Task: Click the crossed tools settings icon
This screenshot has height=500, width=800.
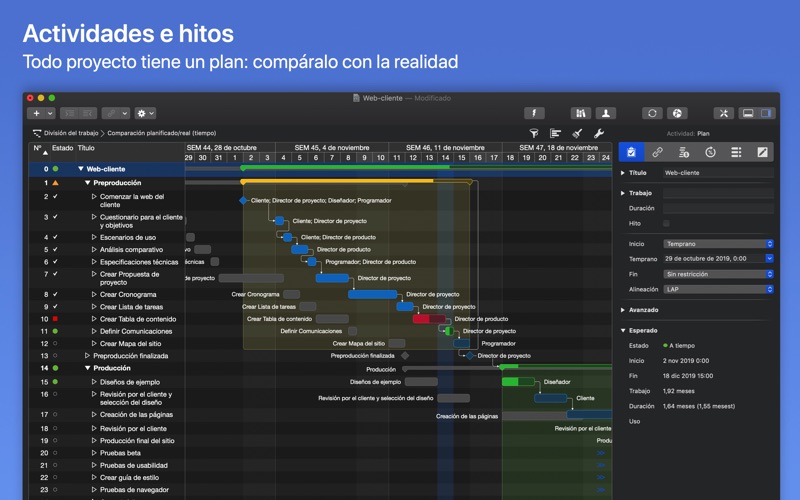Action: tap(723, 113)
